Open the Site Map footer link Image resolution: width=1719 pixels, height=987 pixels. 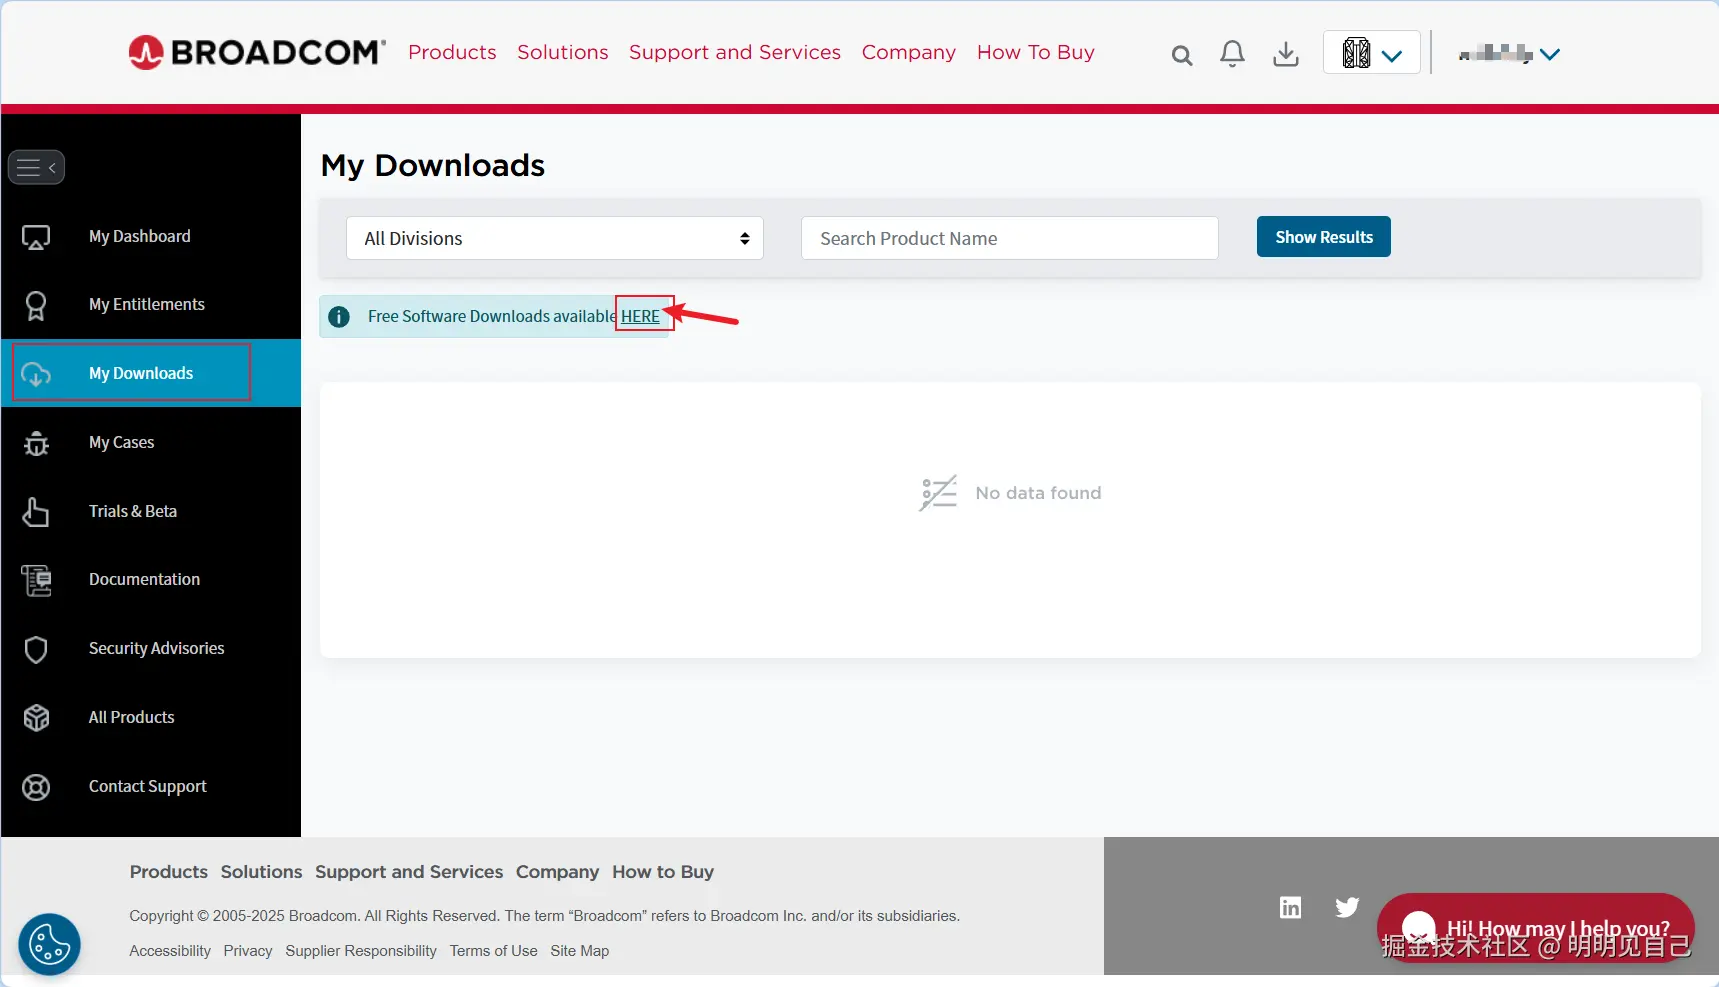coord(580,951)
